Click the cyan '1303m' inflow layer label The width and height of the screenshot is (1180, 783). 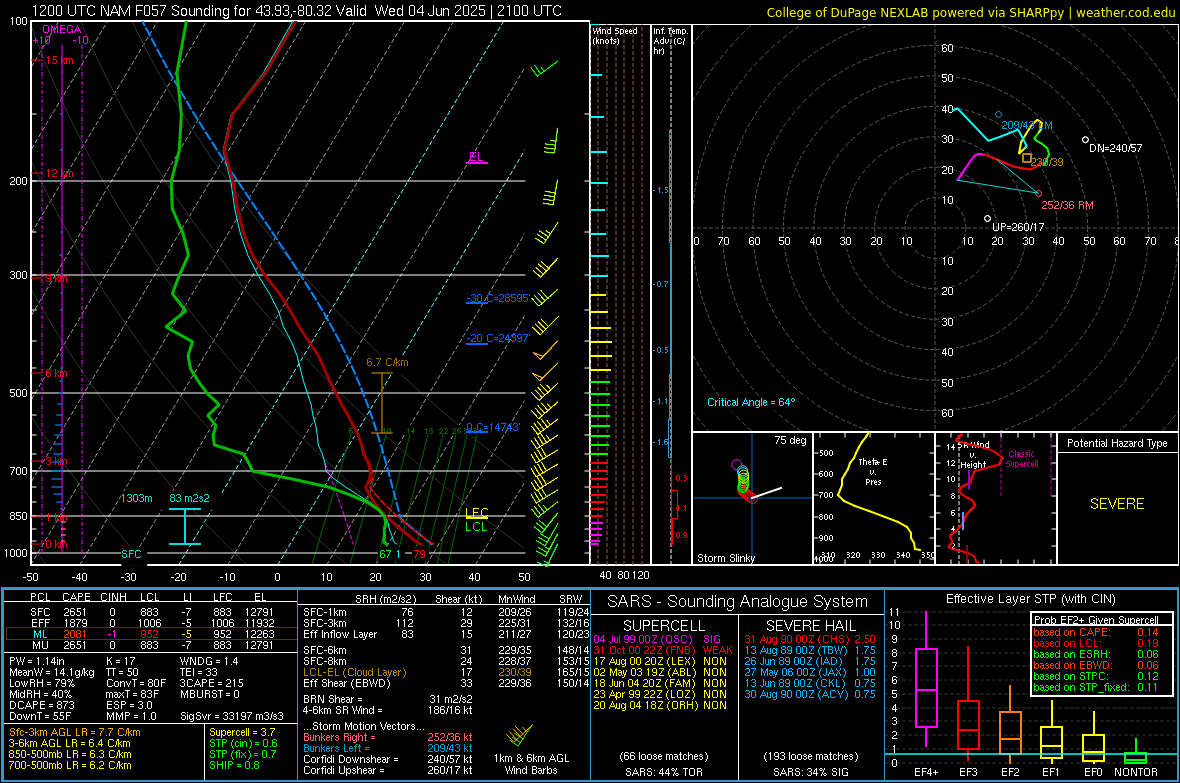[136, 498]
